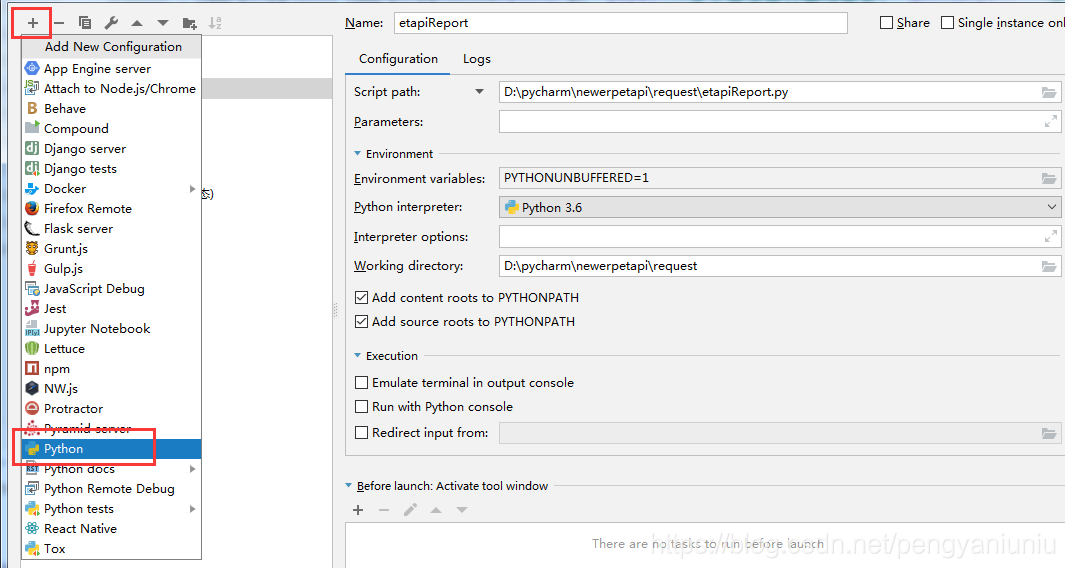Viewport: 1065px width, 568px height.
Task: Switch to the Configuration tab
Action: [399, 59]
